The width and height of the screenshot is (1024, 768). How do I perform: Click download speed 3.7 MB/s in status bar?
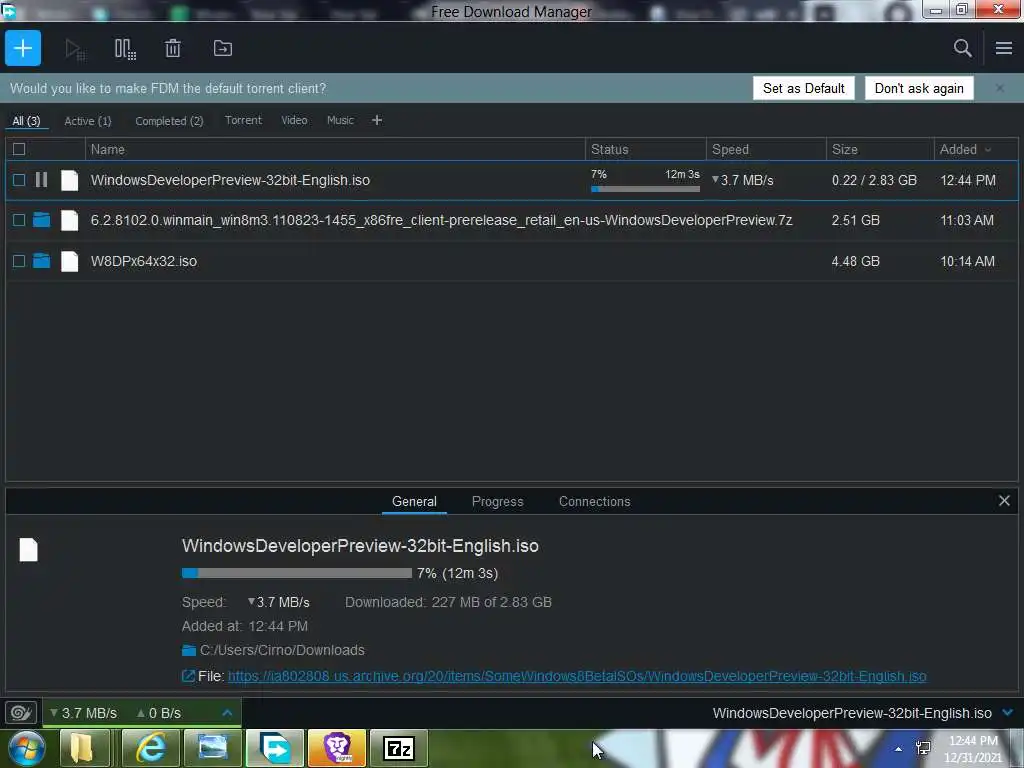pyautogui.click(x=84, y=713)
